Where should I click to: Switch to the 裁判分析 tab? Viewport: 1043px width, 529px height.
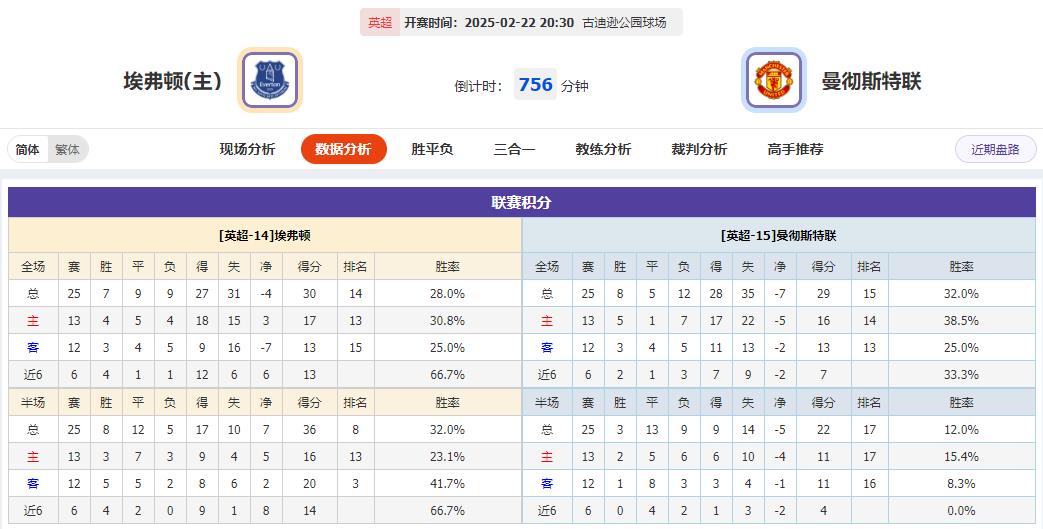[699, 149]
